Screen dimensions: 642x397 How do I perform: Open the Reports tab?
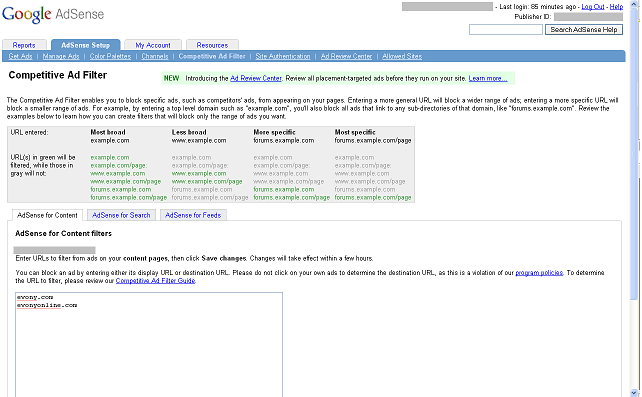pos(24,45)
